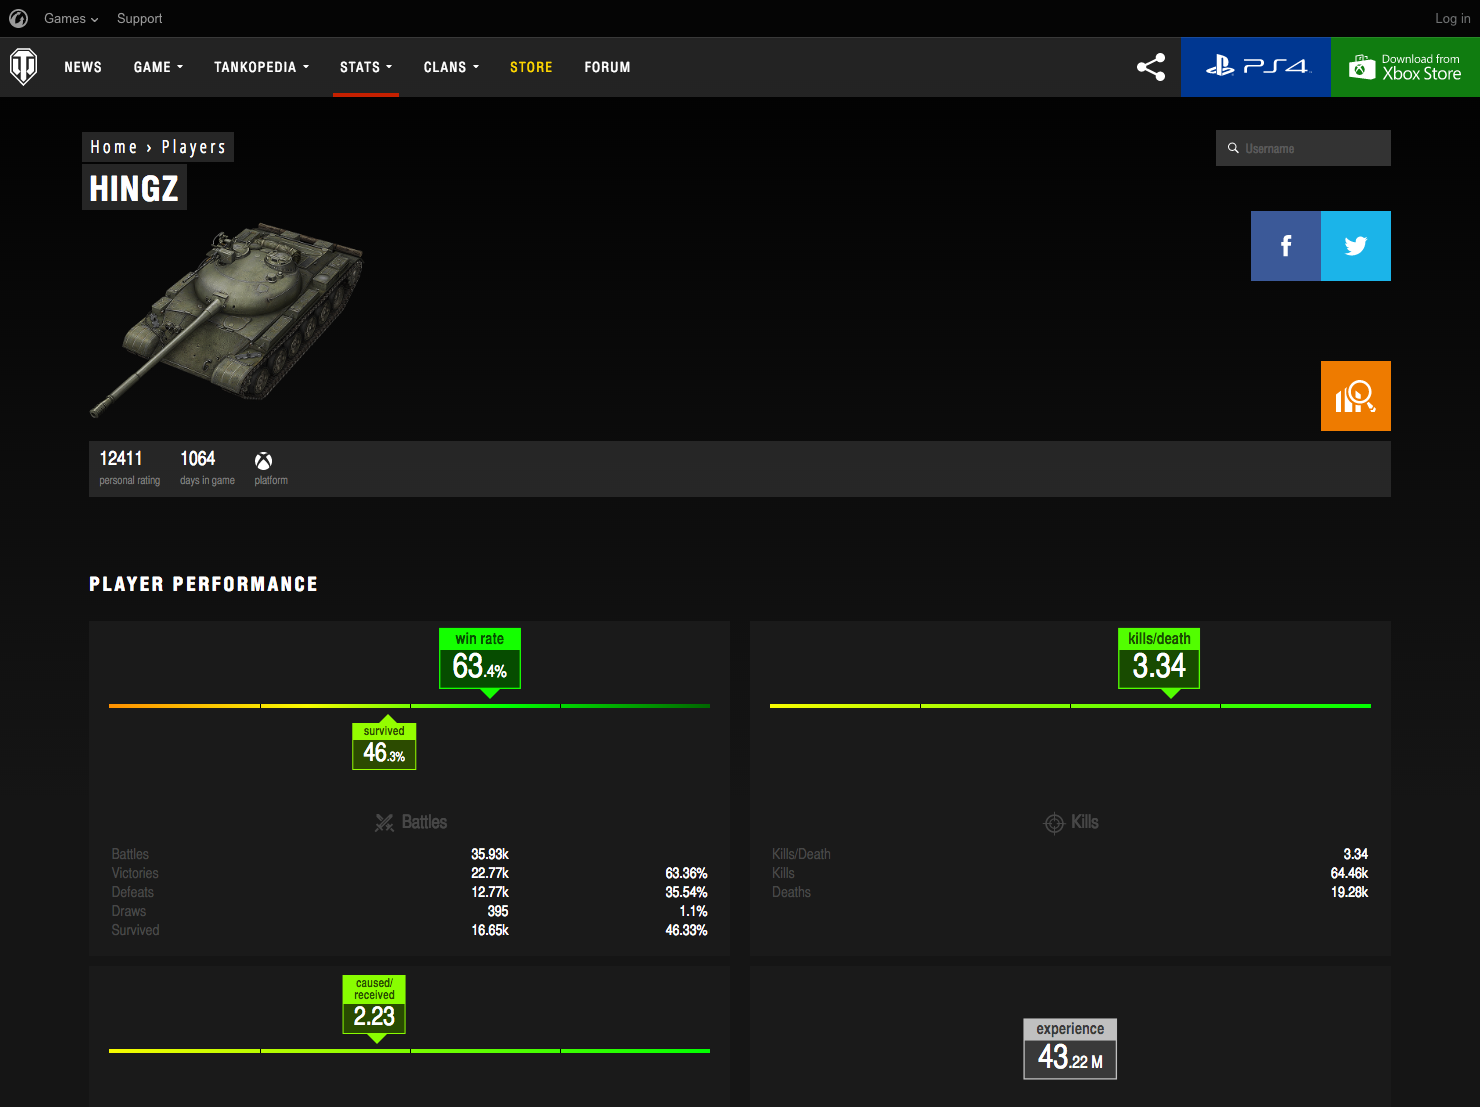The height and width of the screenshot is (1107, 1480).
Task: Click the victories percentage 63.36%
Action: pyautogui.click(x=686, y=873)
